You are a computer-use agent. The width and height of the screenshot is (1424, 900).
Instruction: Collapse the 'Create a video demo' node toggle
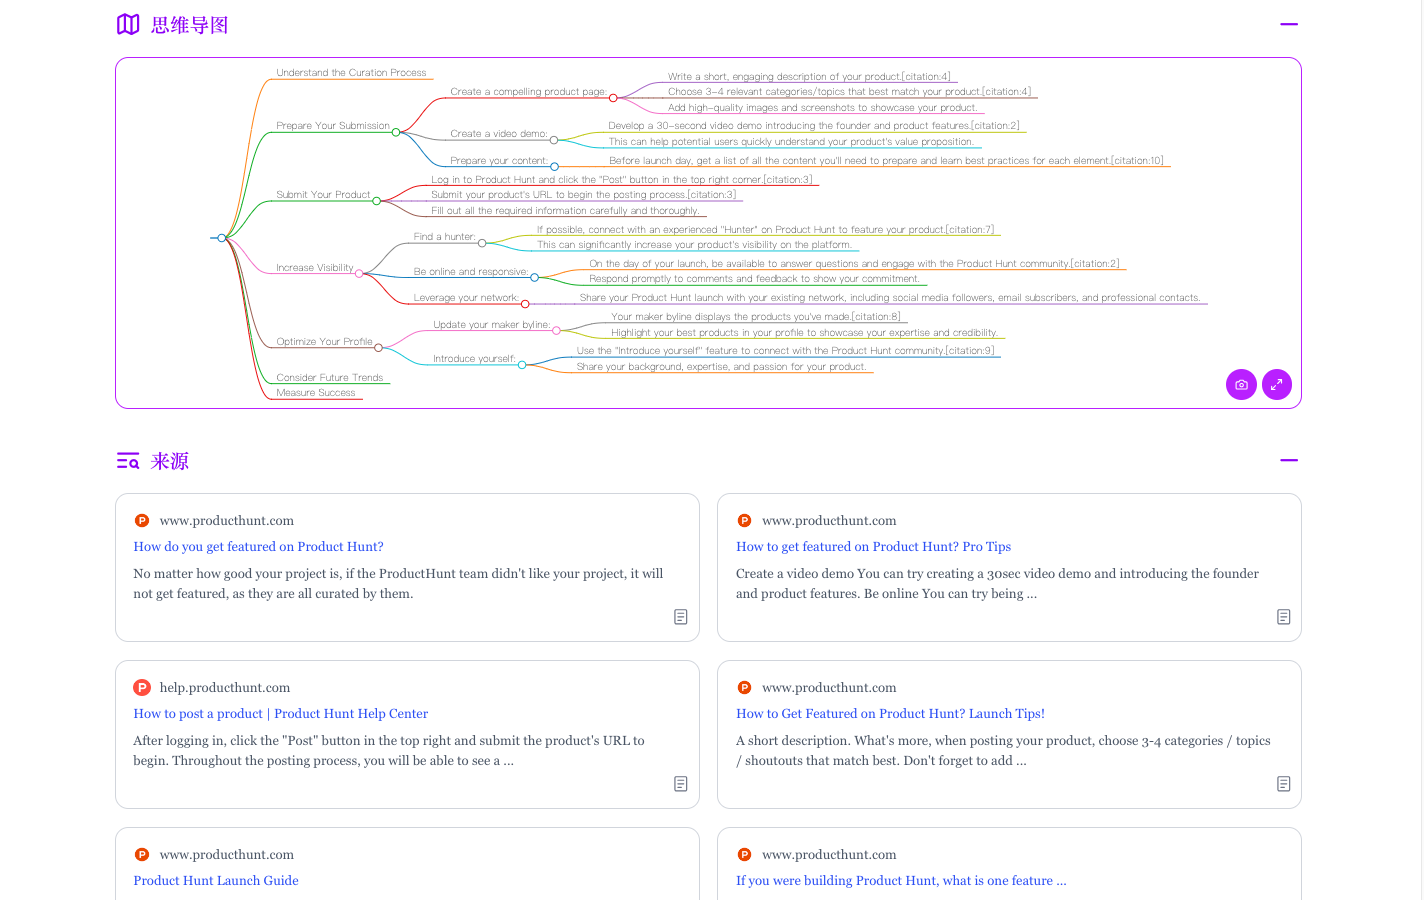click(x=554, y=140)
